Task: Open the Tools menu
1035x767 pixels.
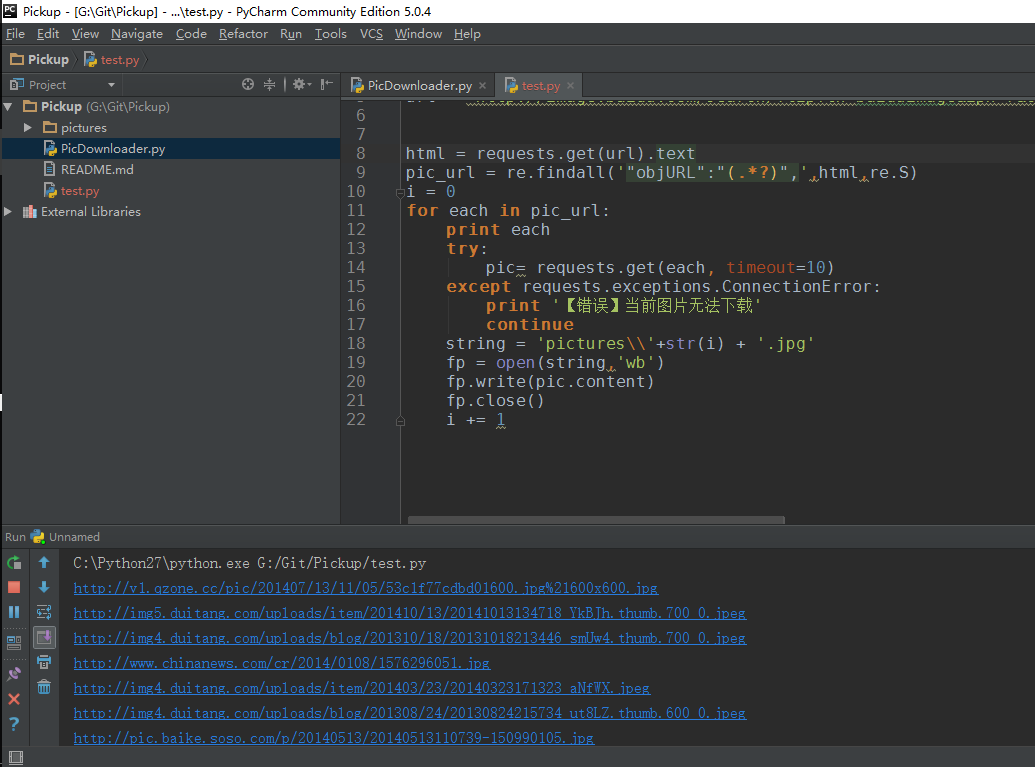Action: pyautogui.click(x=330, y=34)
